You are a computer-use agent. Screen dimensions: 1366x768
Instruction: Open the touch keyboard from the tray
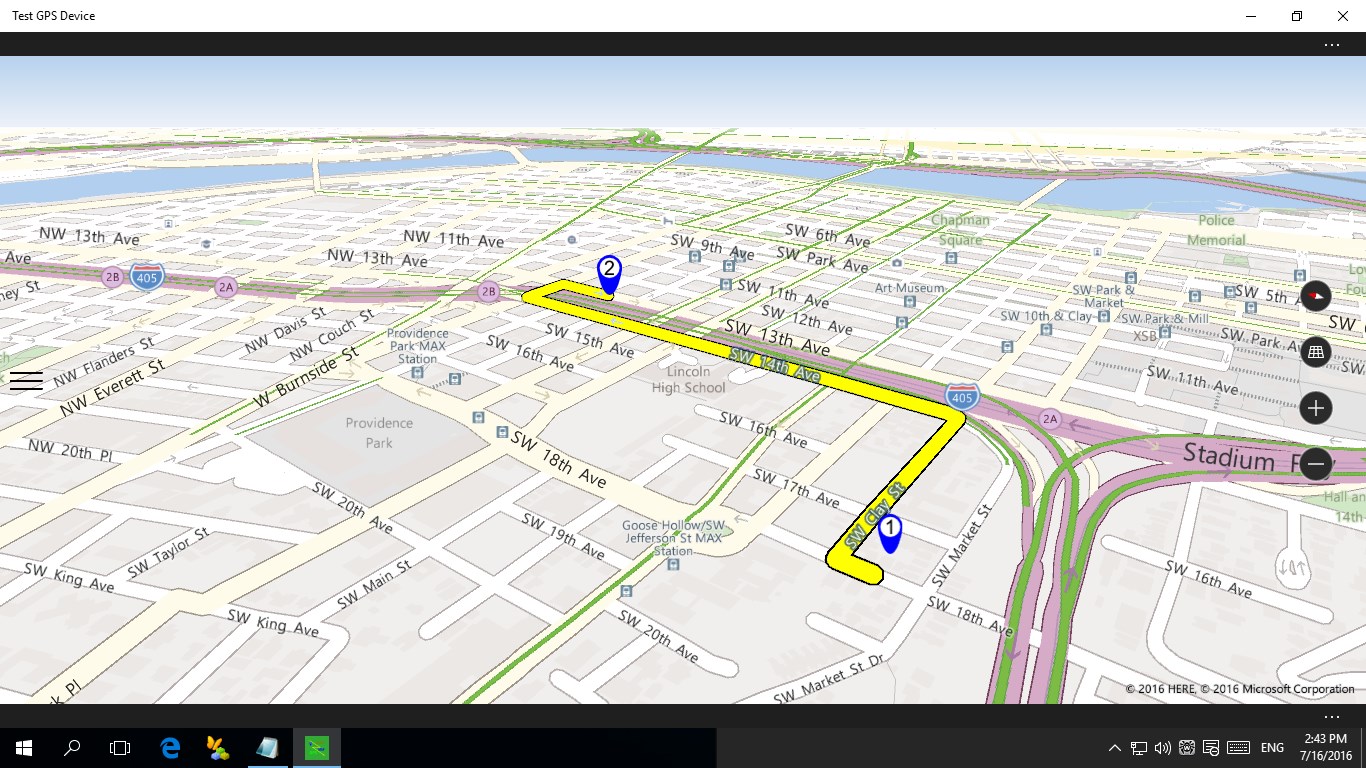point(1238,747)
